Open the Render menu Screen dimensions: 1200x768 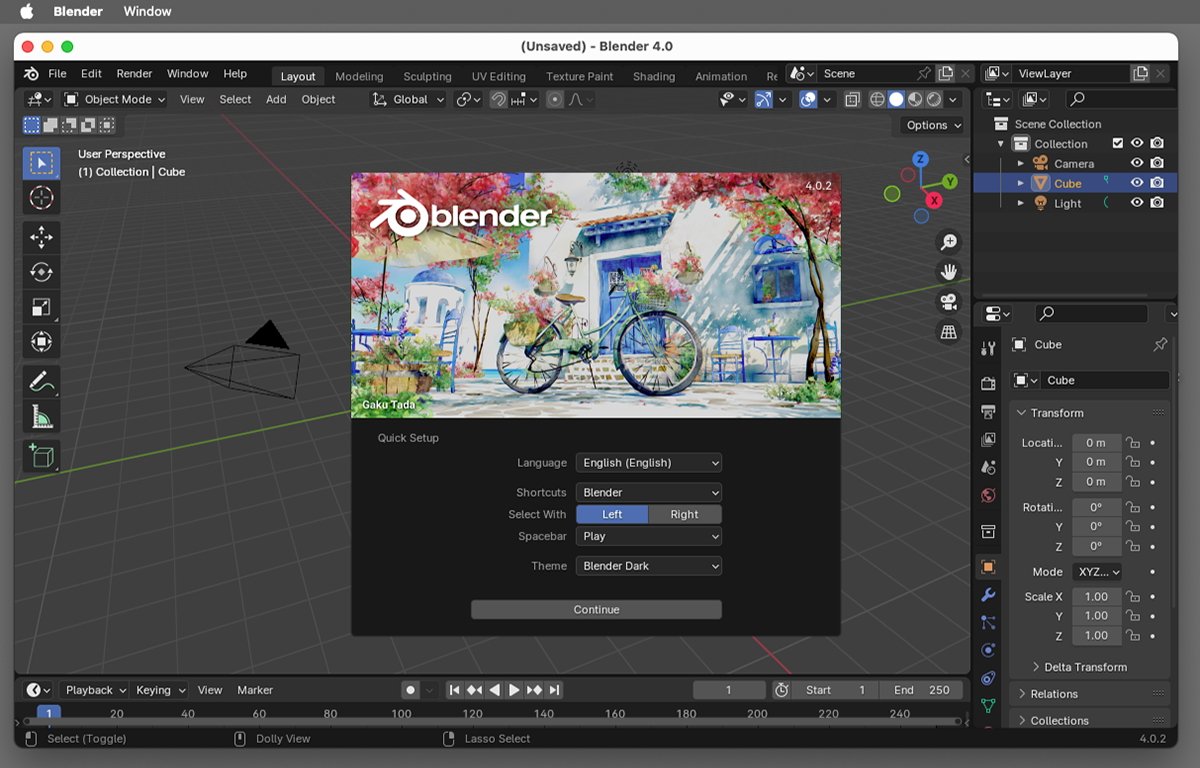pos(134,74)
